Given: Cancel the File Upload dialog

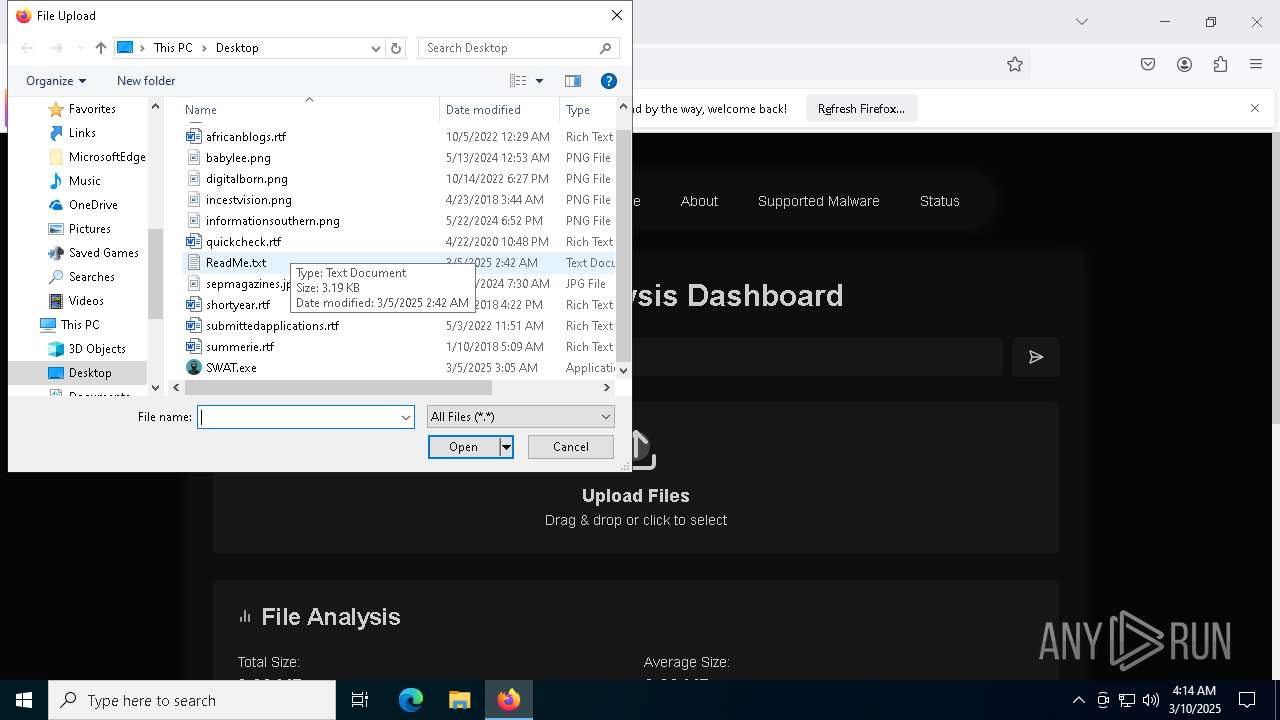Looking at the screenshot, I should [571, 447].
